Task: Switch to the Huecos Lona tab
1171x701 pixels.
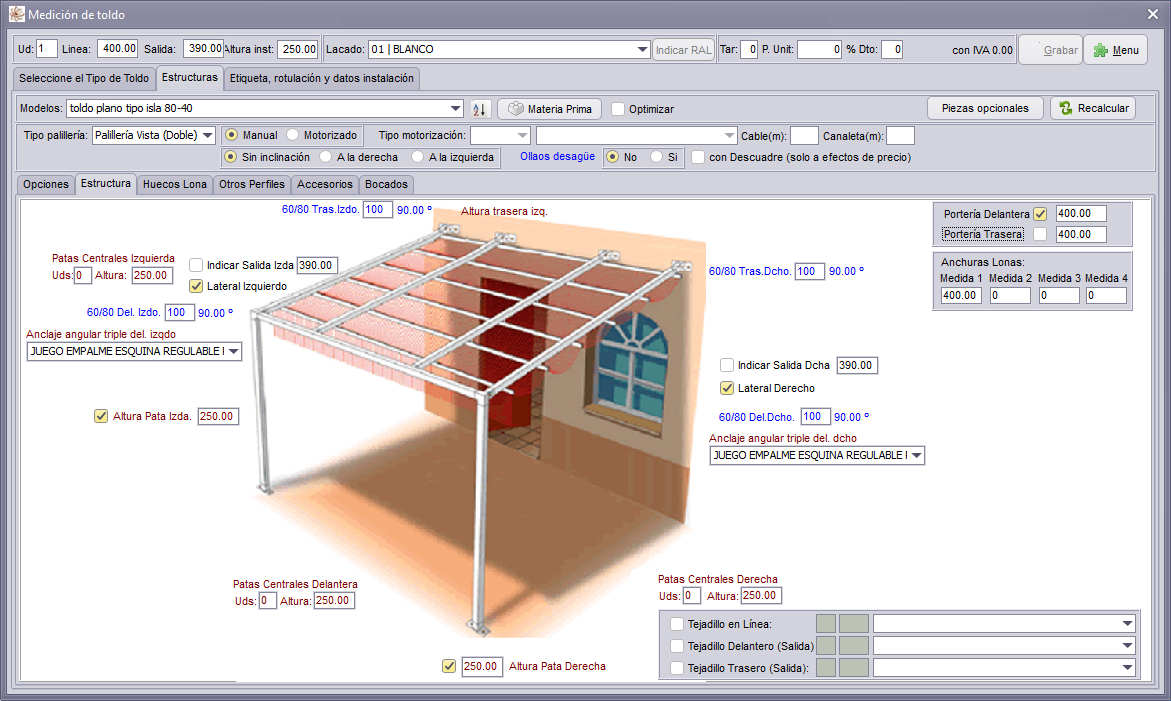Action: pyautogui.click(x=175, y=184)
